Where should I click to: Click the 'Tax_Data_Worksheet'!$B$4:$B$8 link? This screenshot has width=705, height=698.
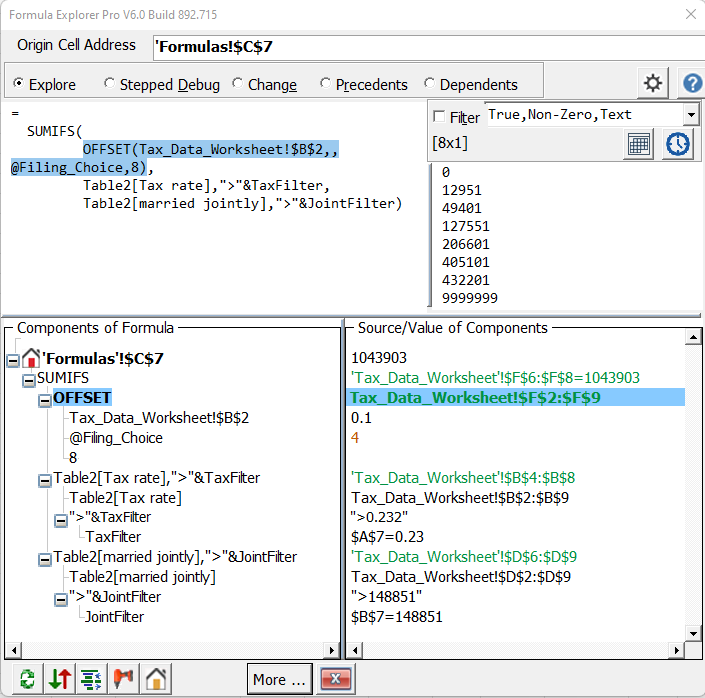click(463, 478)
